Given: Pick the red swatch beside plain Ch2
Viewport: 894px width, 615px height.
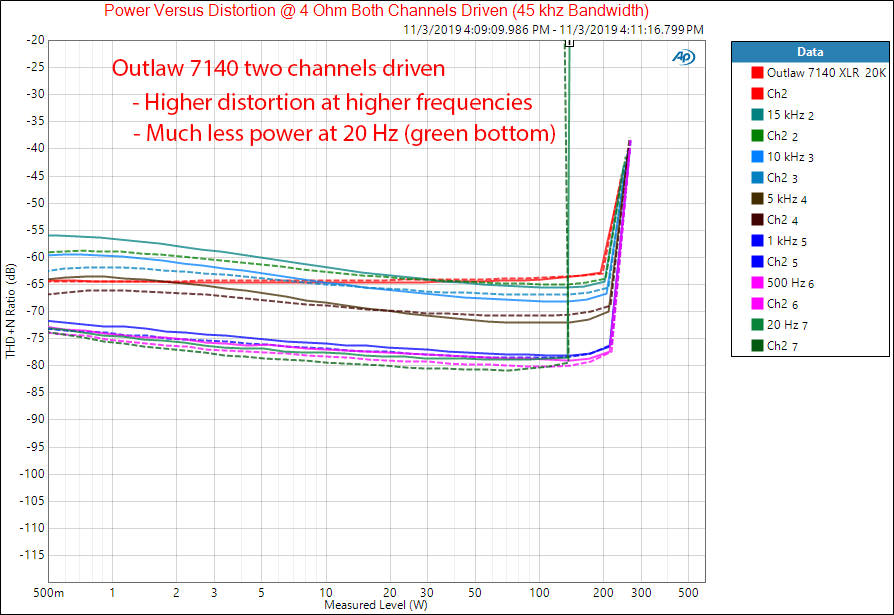Looking at the screenshot, I should [757, 94].
